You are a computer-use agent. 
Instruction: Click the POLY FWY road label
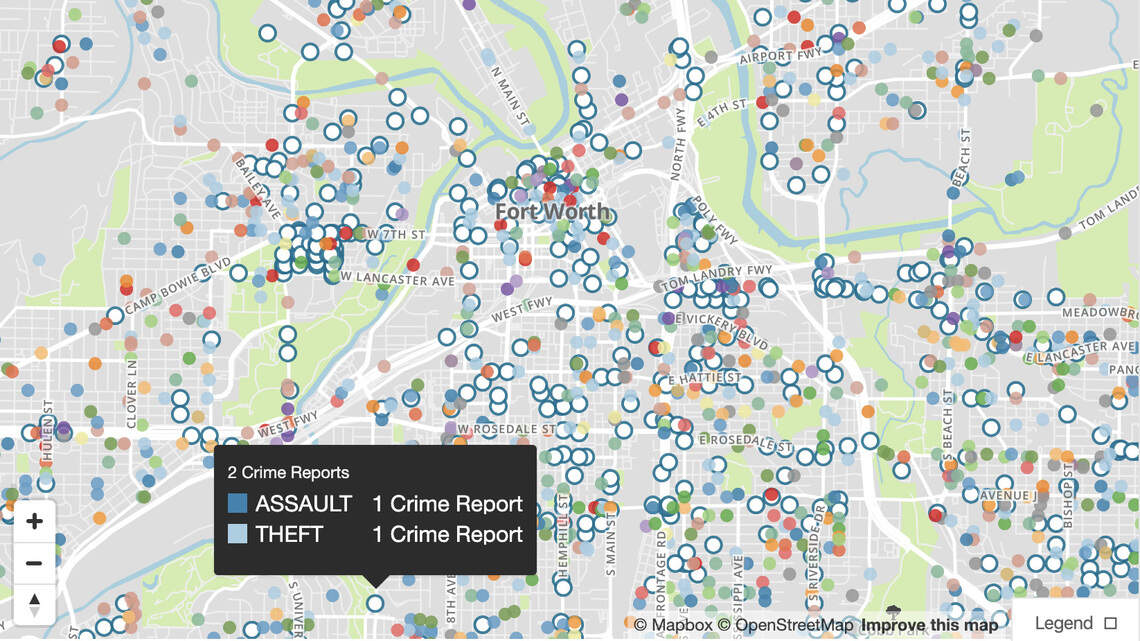pos(713,219)
